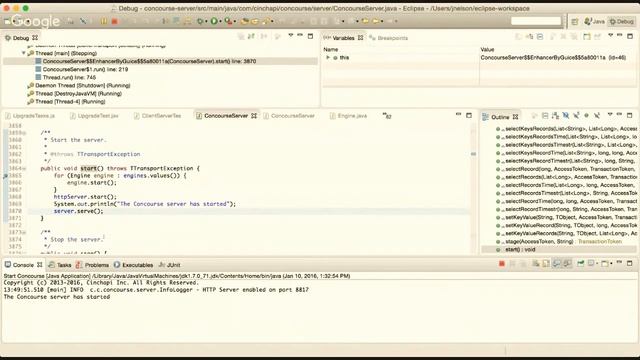The width and height of the screenshot is (640, 360).
Task: Select Daemon Thread [Shutdown] (Running)
Action: [82, 85]
